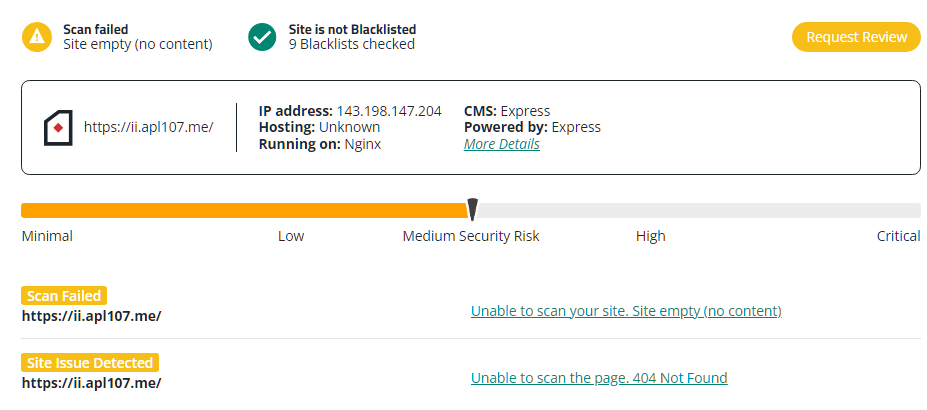The width and height of the screenshot is (927, 410).
Task: Click the 'Site is not Blacklisted' heading
Action: point(351,30)
